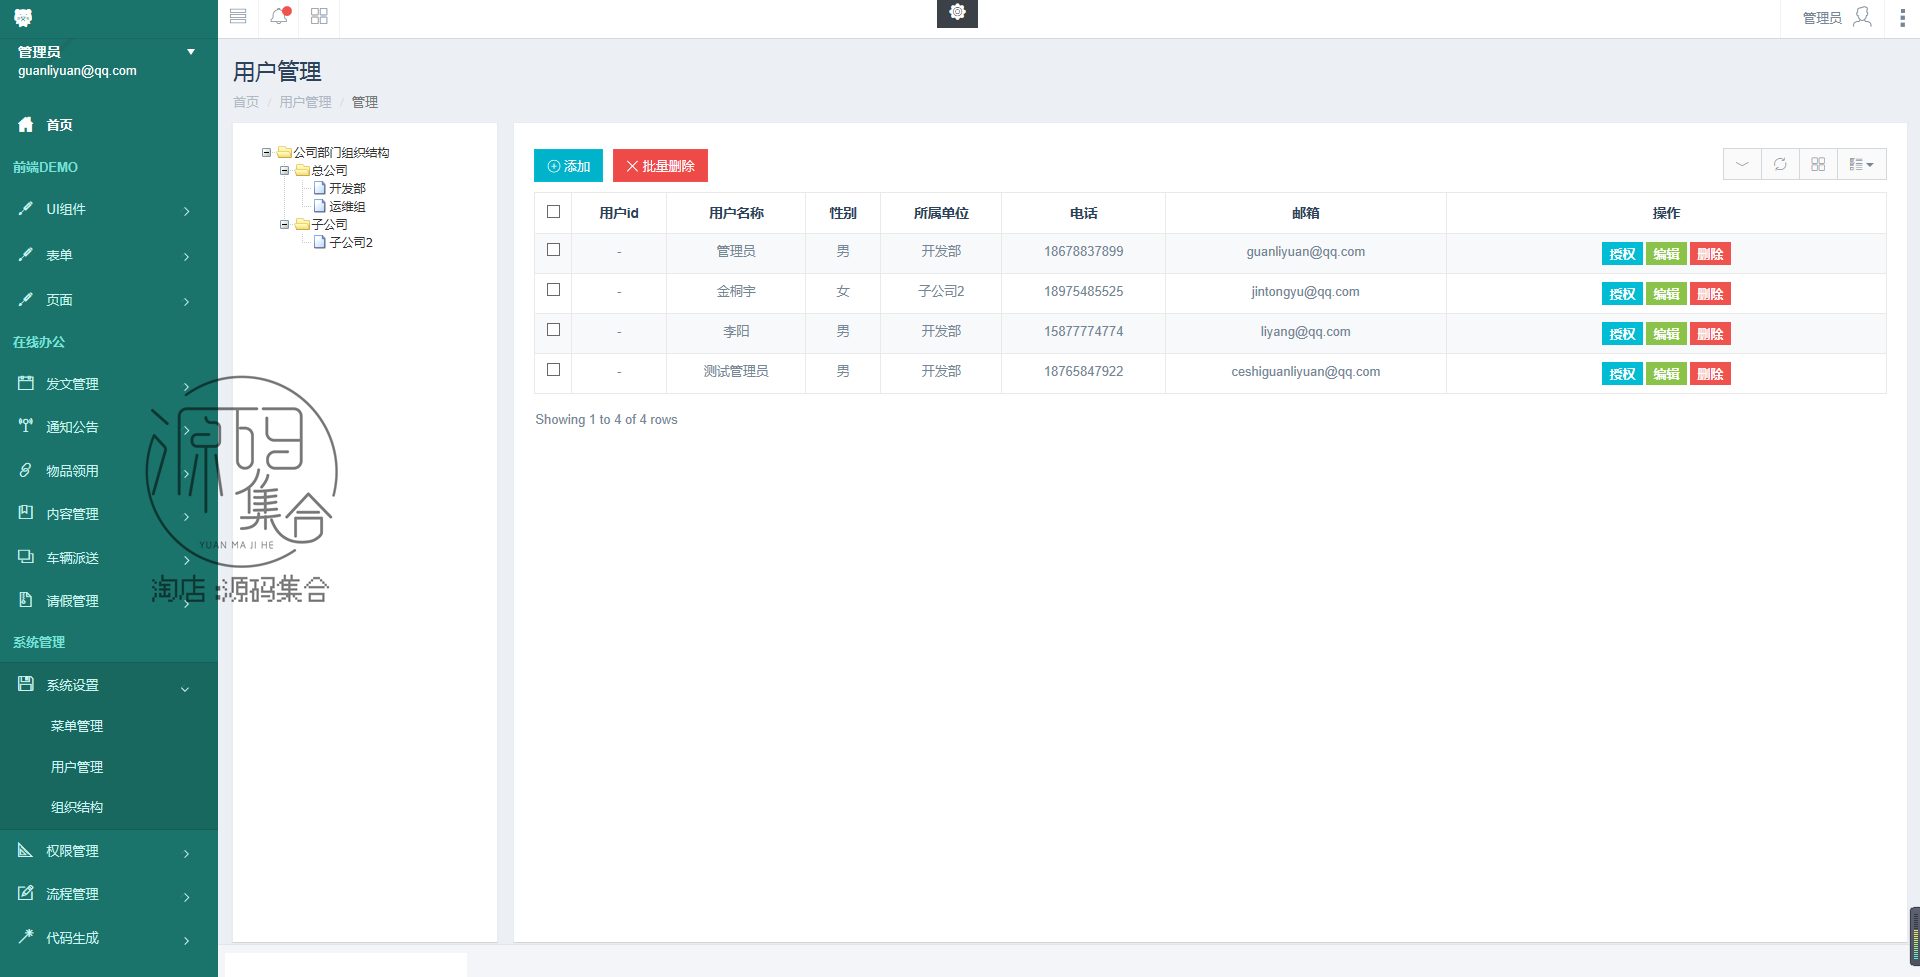The width and height of the screenshot is (1920, 977).
Task: Open the 表单 sidebar menu
Action: tap(109, 255)
